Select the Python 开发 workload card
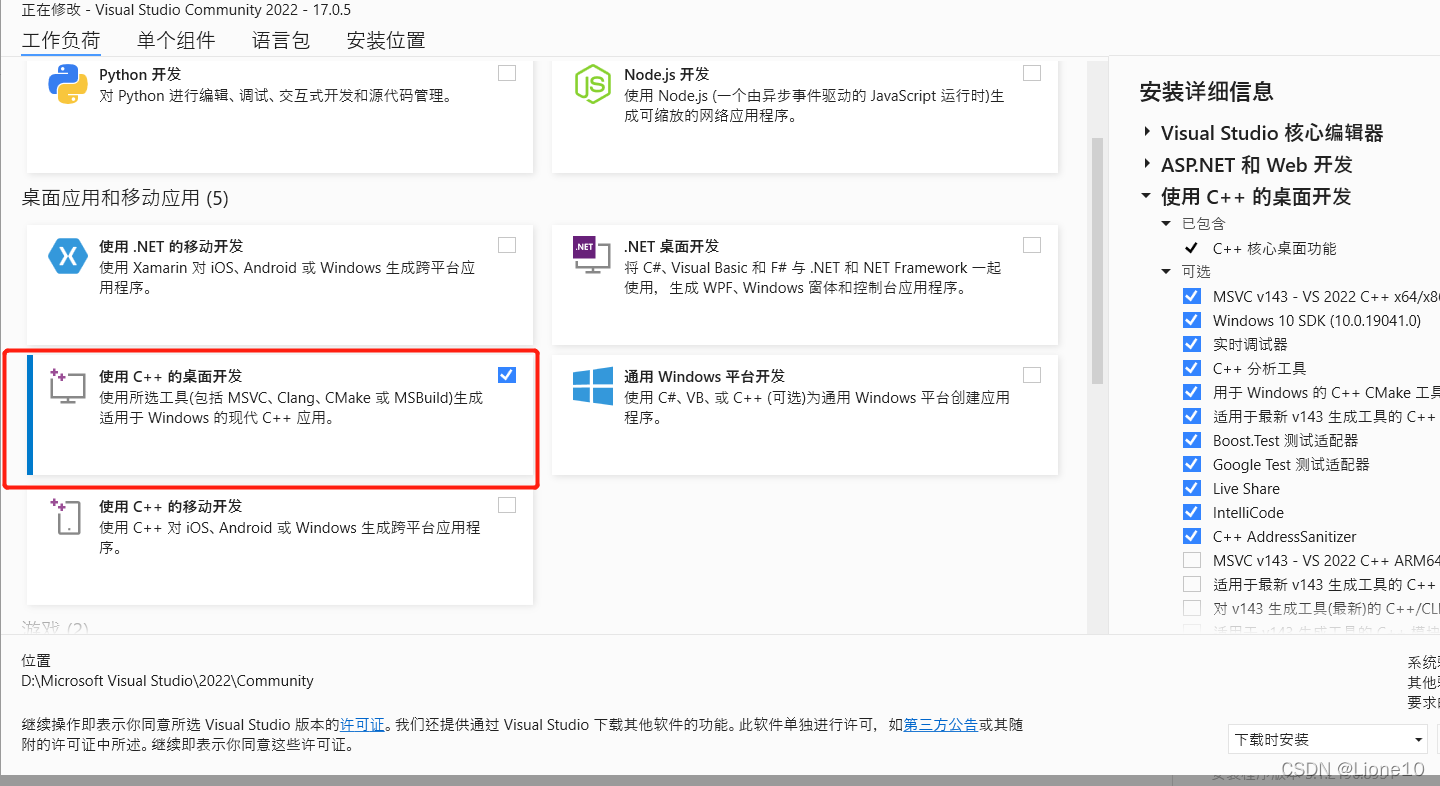 click(280, 115)
